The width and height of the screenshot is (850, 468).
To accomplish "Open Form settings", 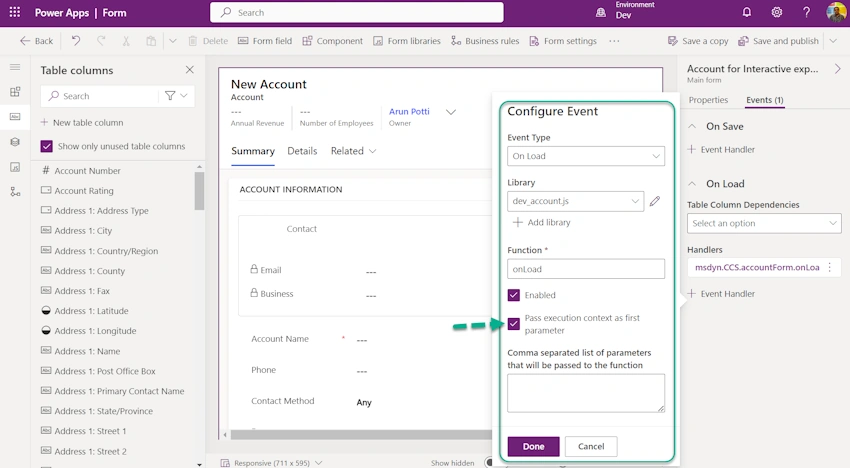I will [563, 41].
